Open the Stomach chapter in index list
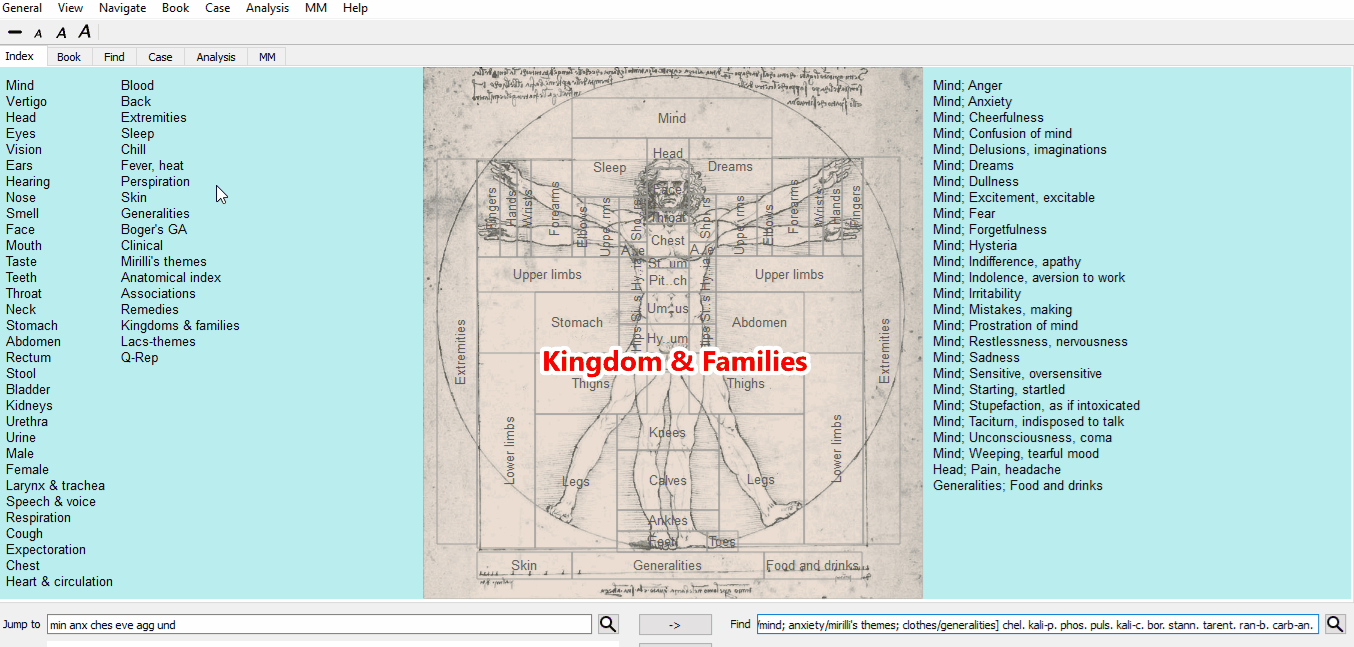 [x=32, y=326]
